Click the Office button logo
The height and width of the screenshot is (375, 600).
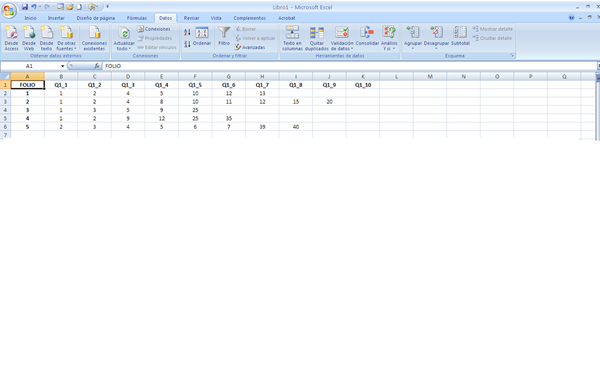[9, 10]
